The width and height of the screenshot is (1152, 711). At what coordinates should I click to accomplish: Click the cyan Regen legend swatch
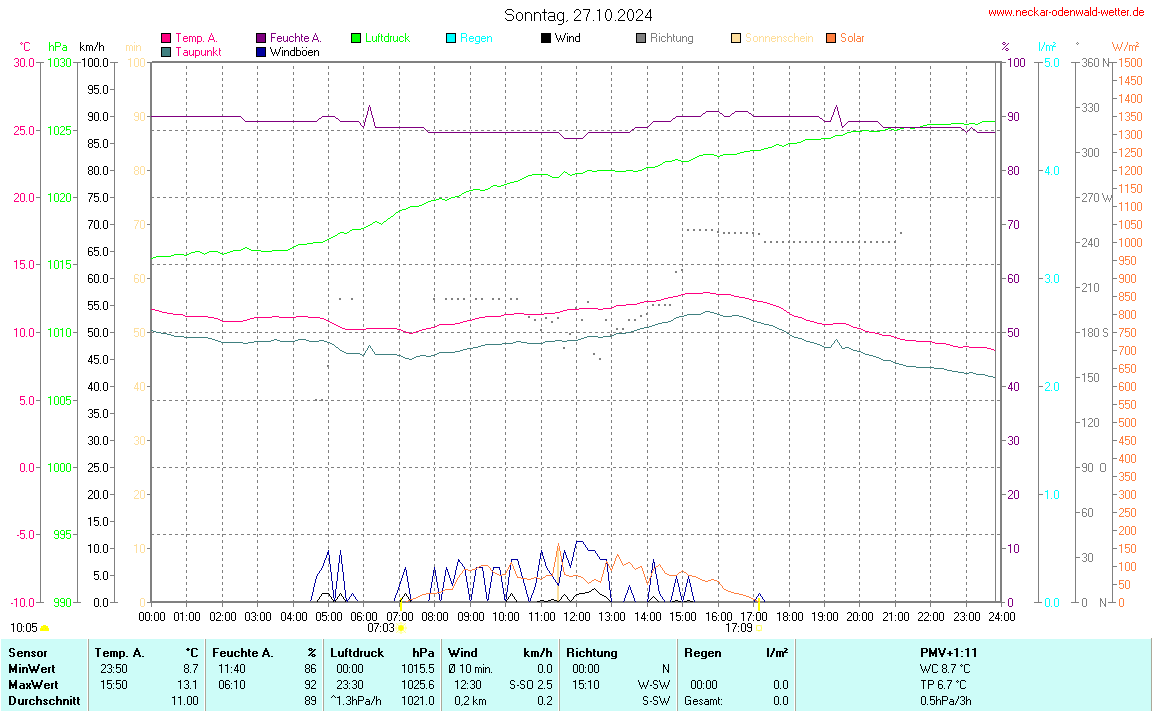451,38
